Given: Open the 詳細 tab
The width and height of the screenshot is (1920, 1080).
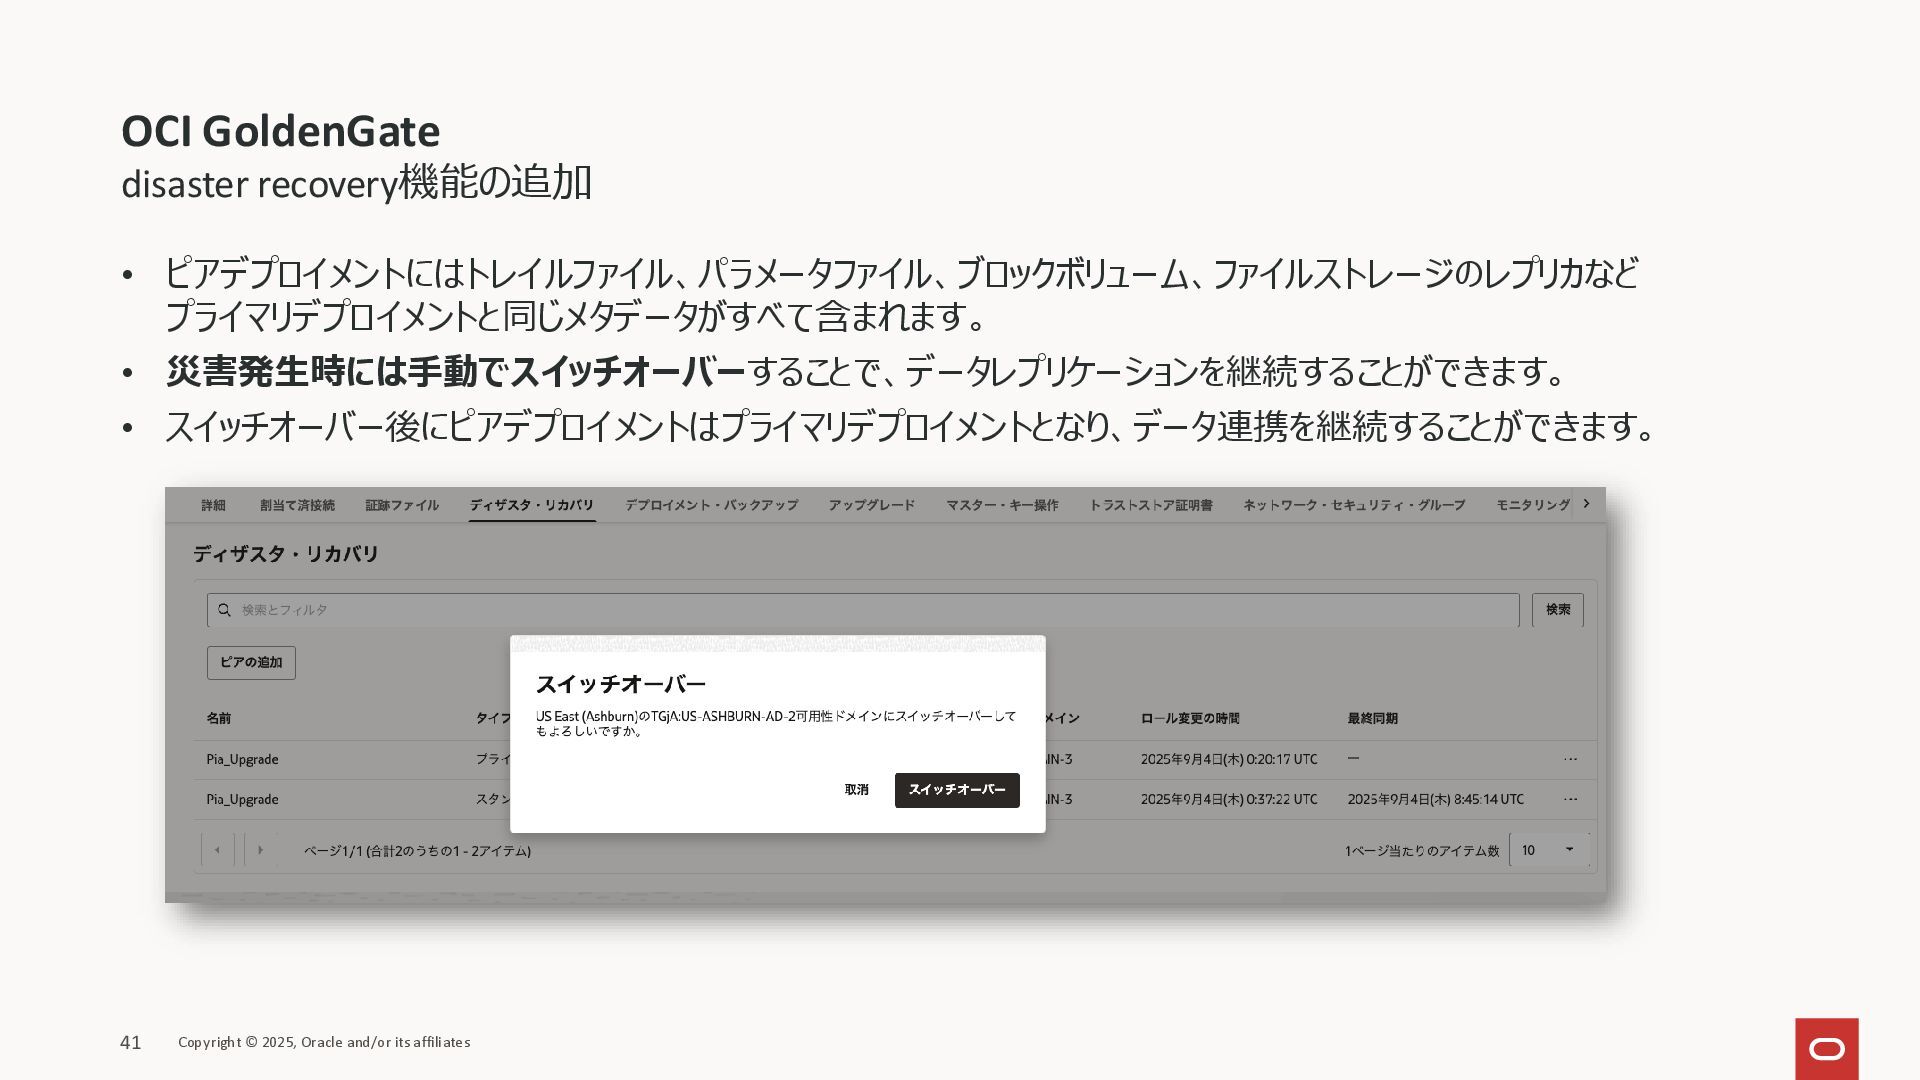Looking at the screenshot, I should [213, 505].
